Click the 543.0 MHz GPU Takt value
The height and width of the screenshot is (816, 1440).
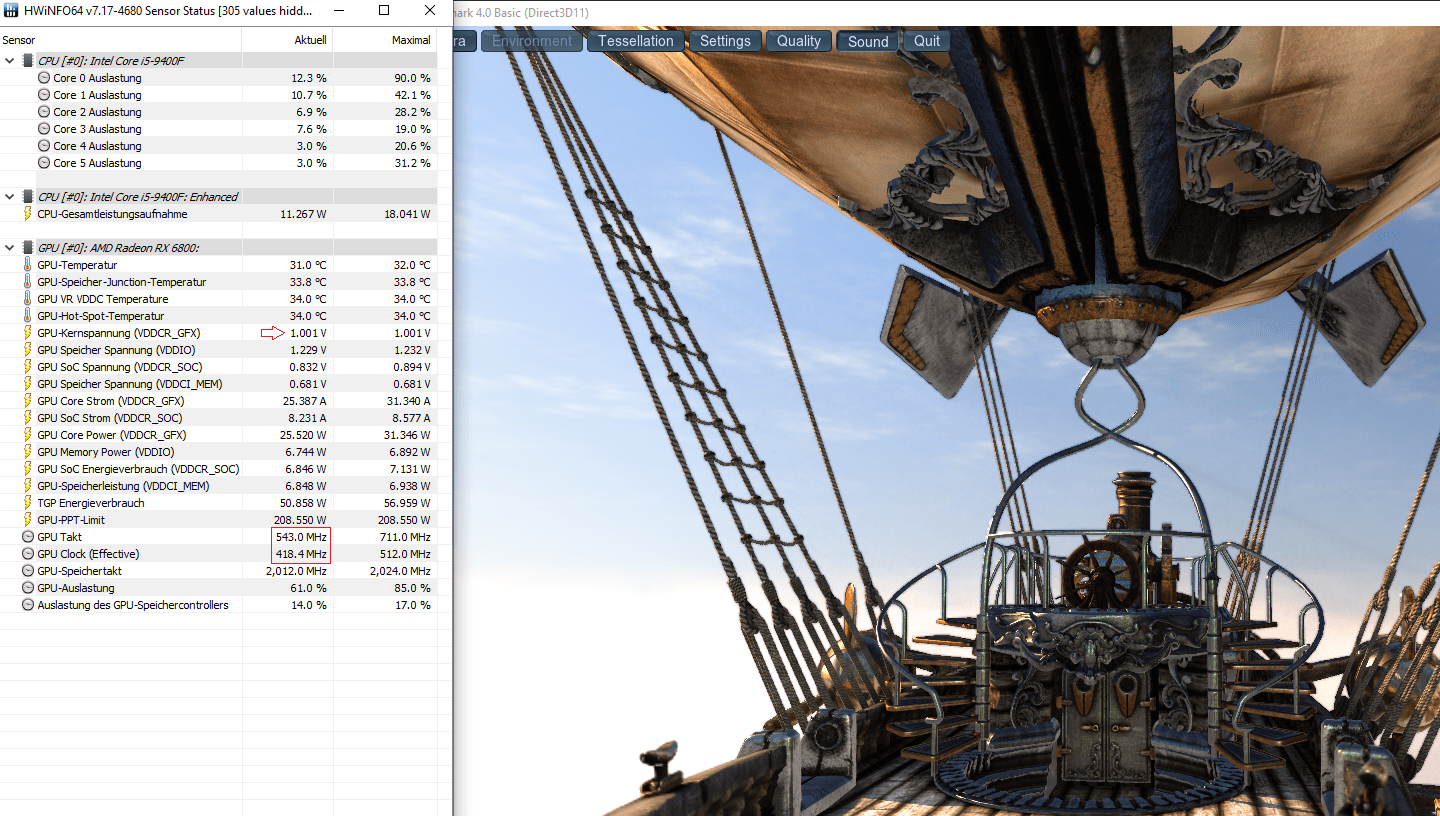301,537
